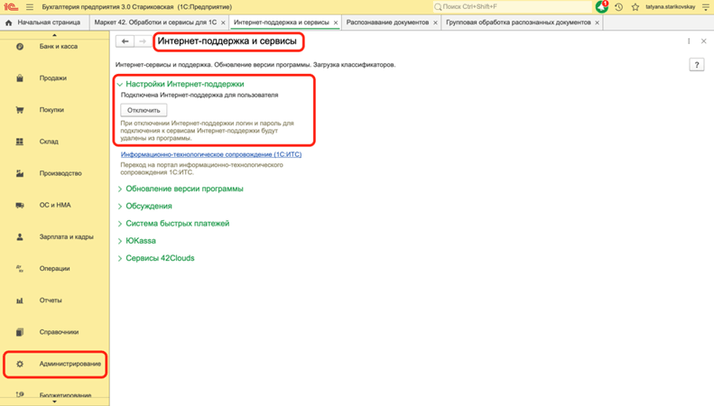Close the Маркет 42 tab
This screenshot has height=406, width=714.
223,23
